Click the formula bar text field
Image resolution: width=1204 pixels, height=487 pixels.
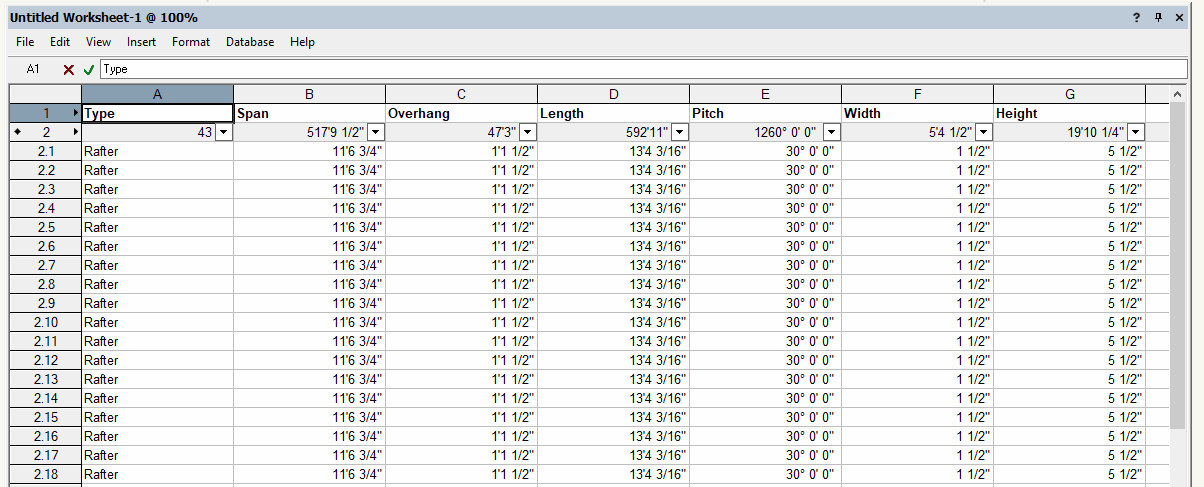[x=640, y=70]
